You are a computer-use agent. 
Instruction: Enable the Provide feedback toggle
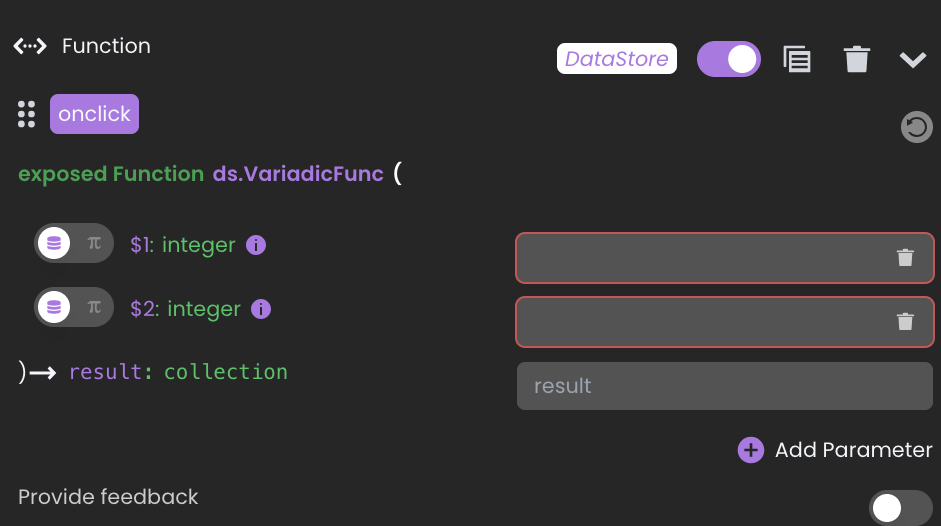(x=900, y=508)
